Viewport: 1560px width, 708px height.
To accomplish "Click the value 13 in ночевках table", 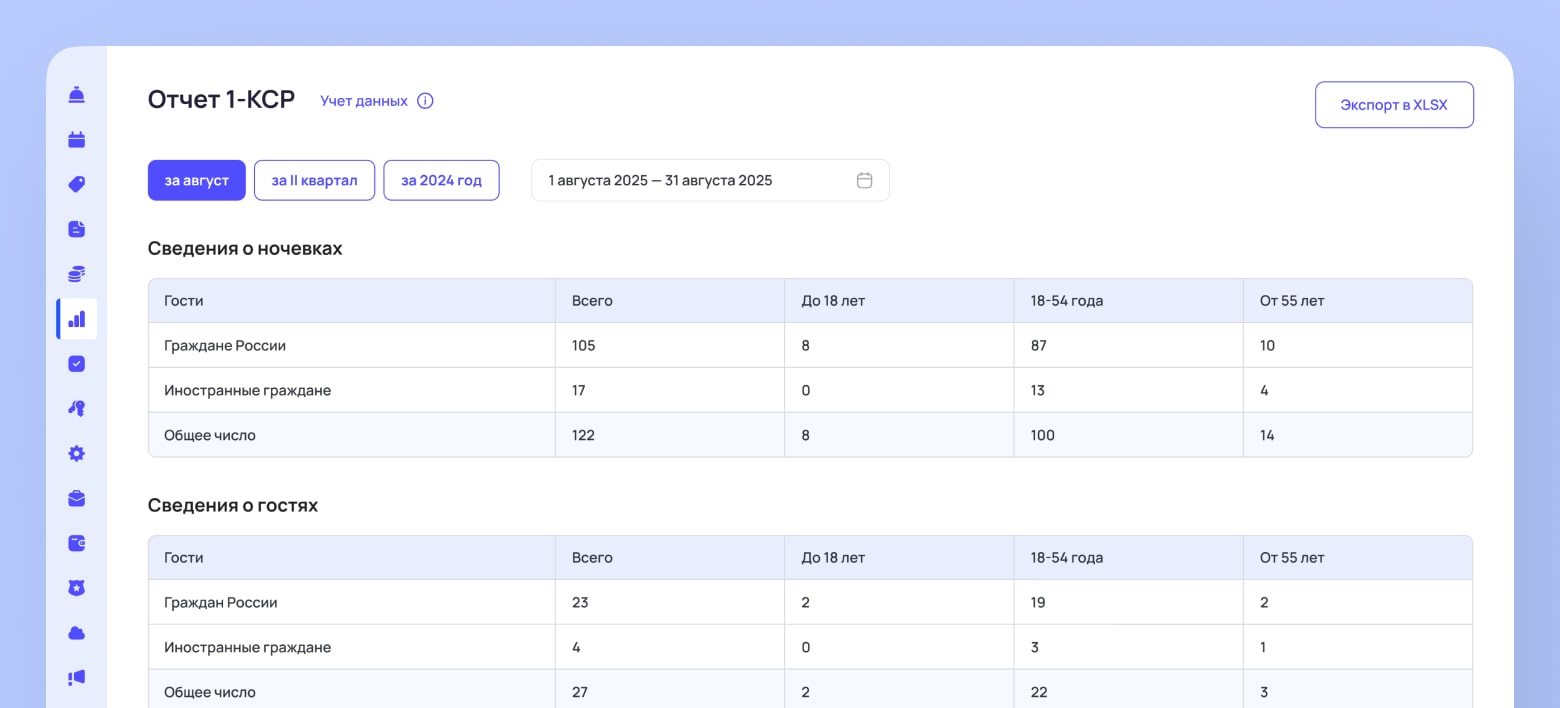I will 1037,391.
